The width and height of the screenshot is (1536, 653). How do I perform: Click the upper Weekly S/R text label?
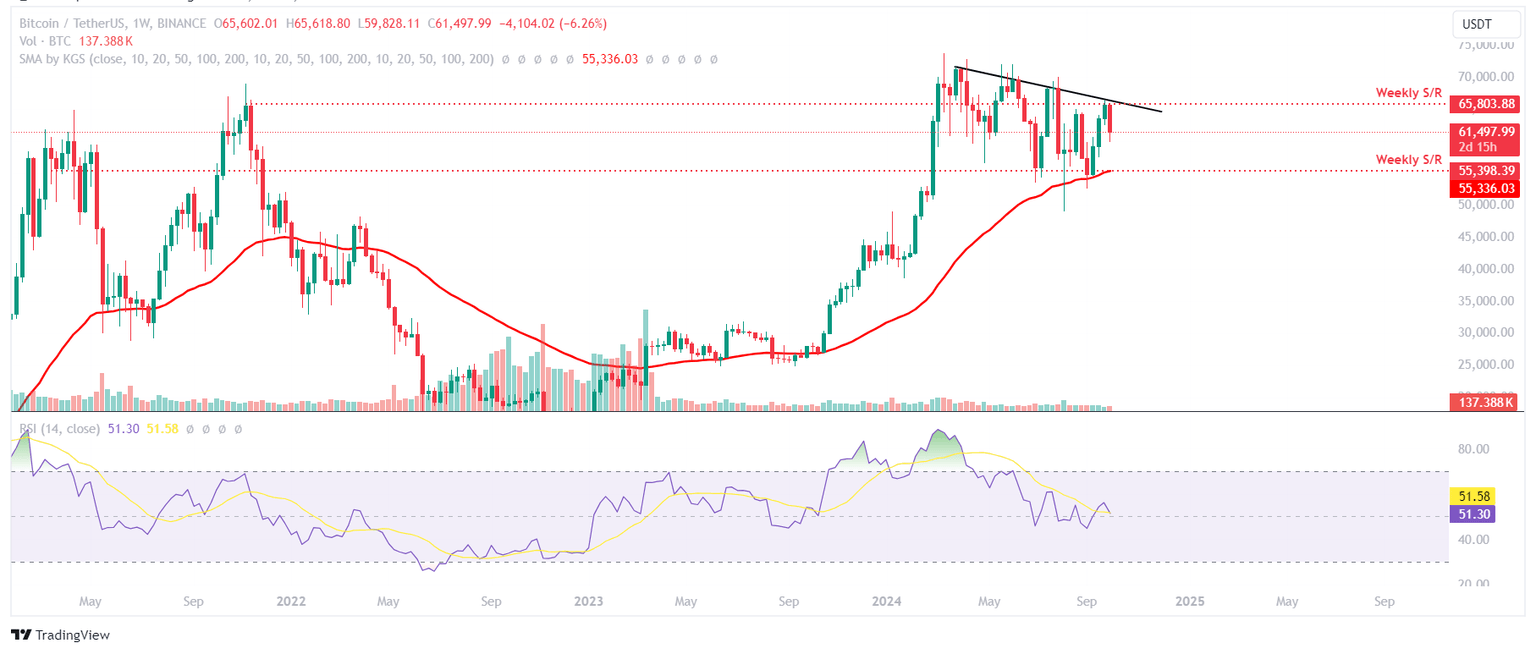(1409, 92)
